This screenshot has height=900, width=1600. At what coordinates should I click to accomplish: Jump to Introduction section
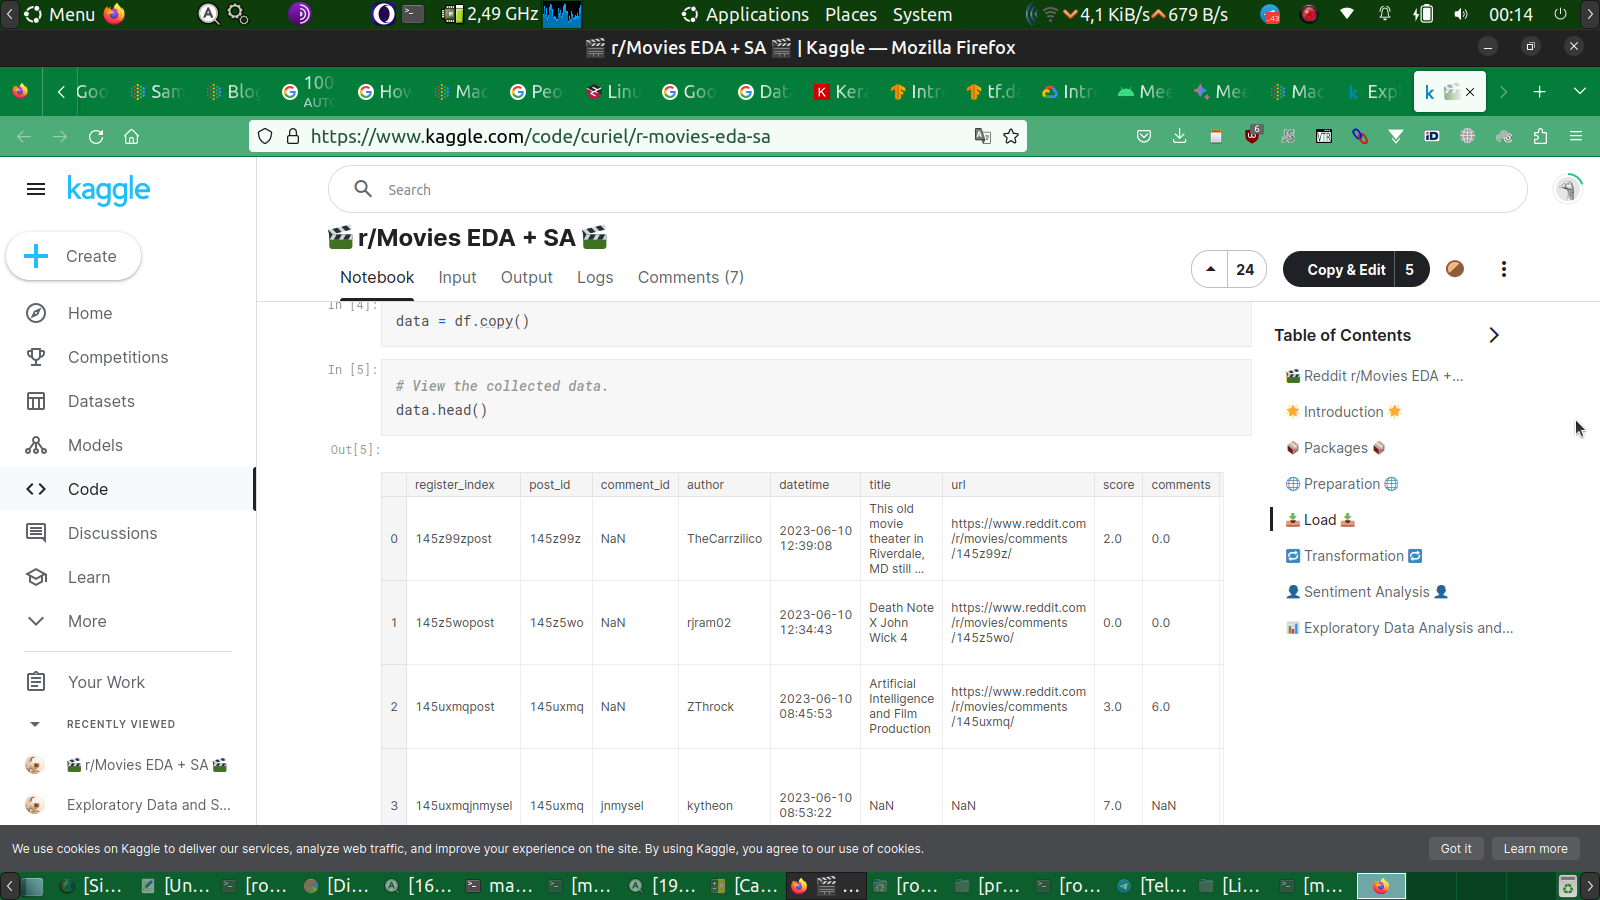coord(1343,412)
